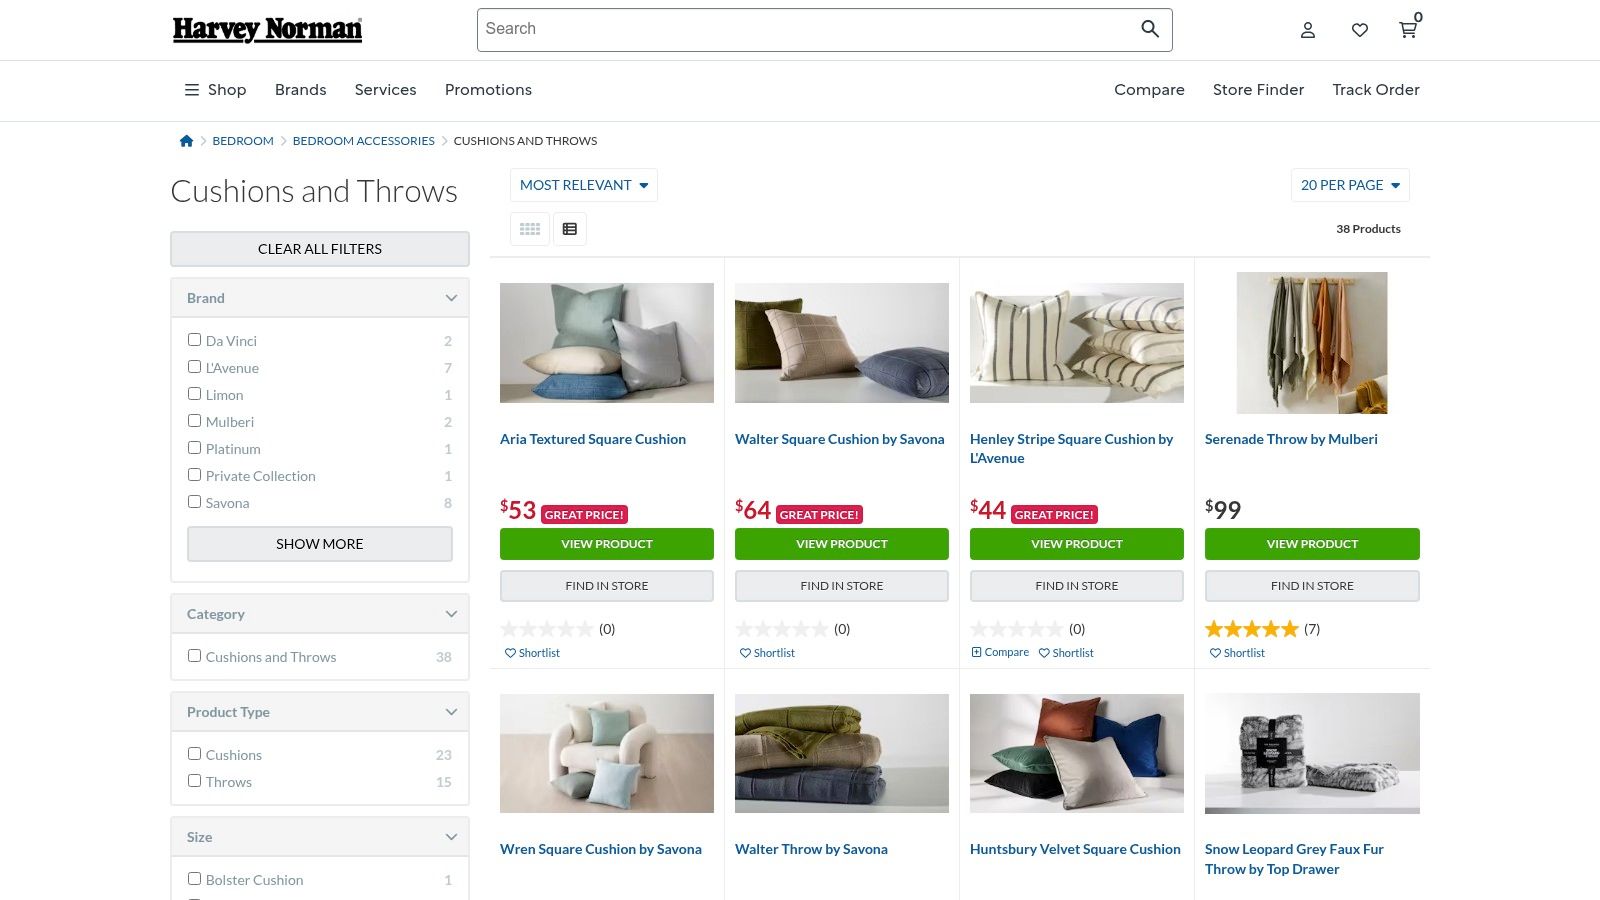The height and width of the screenshot is (900, 1600).
Task: Shortlist Walter Square Cushion by Savona
Action: 767,653
